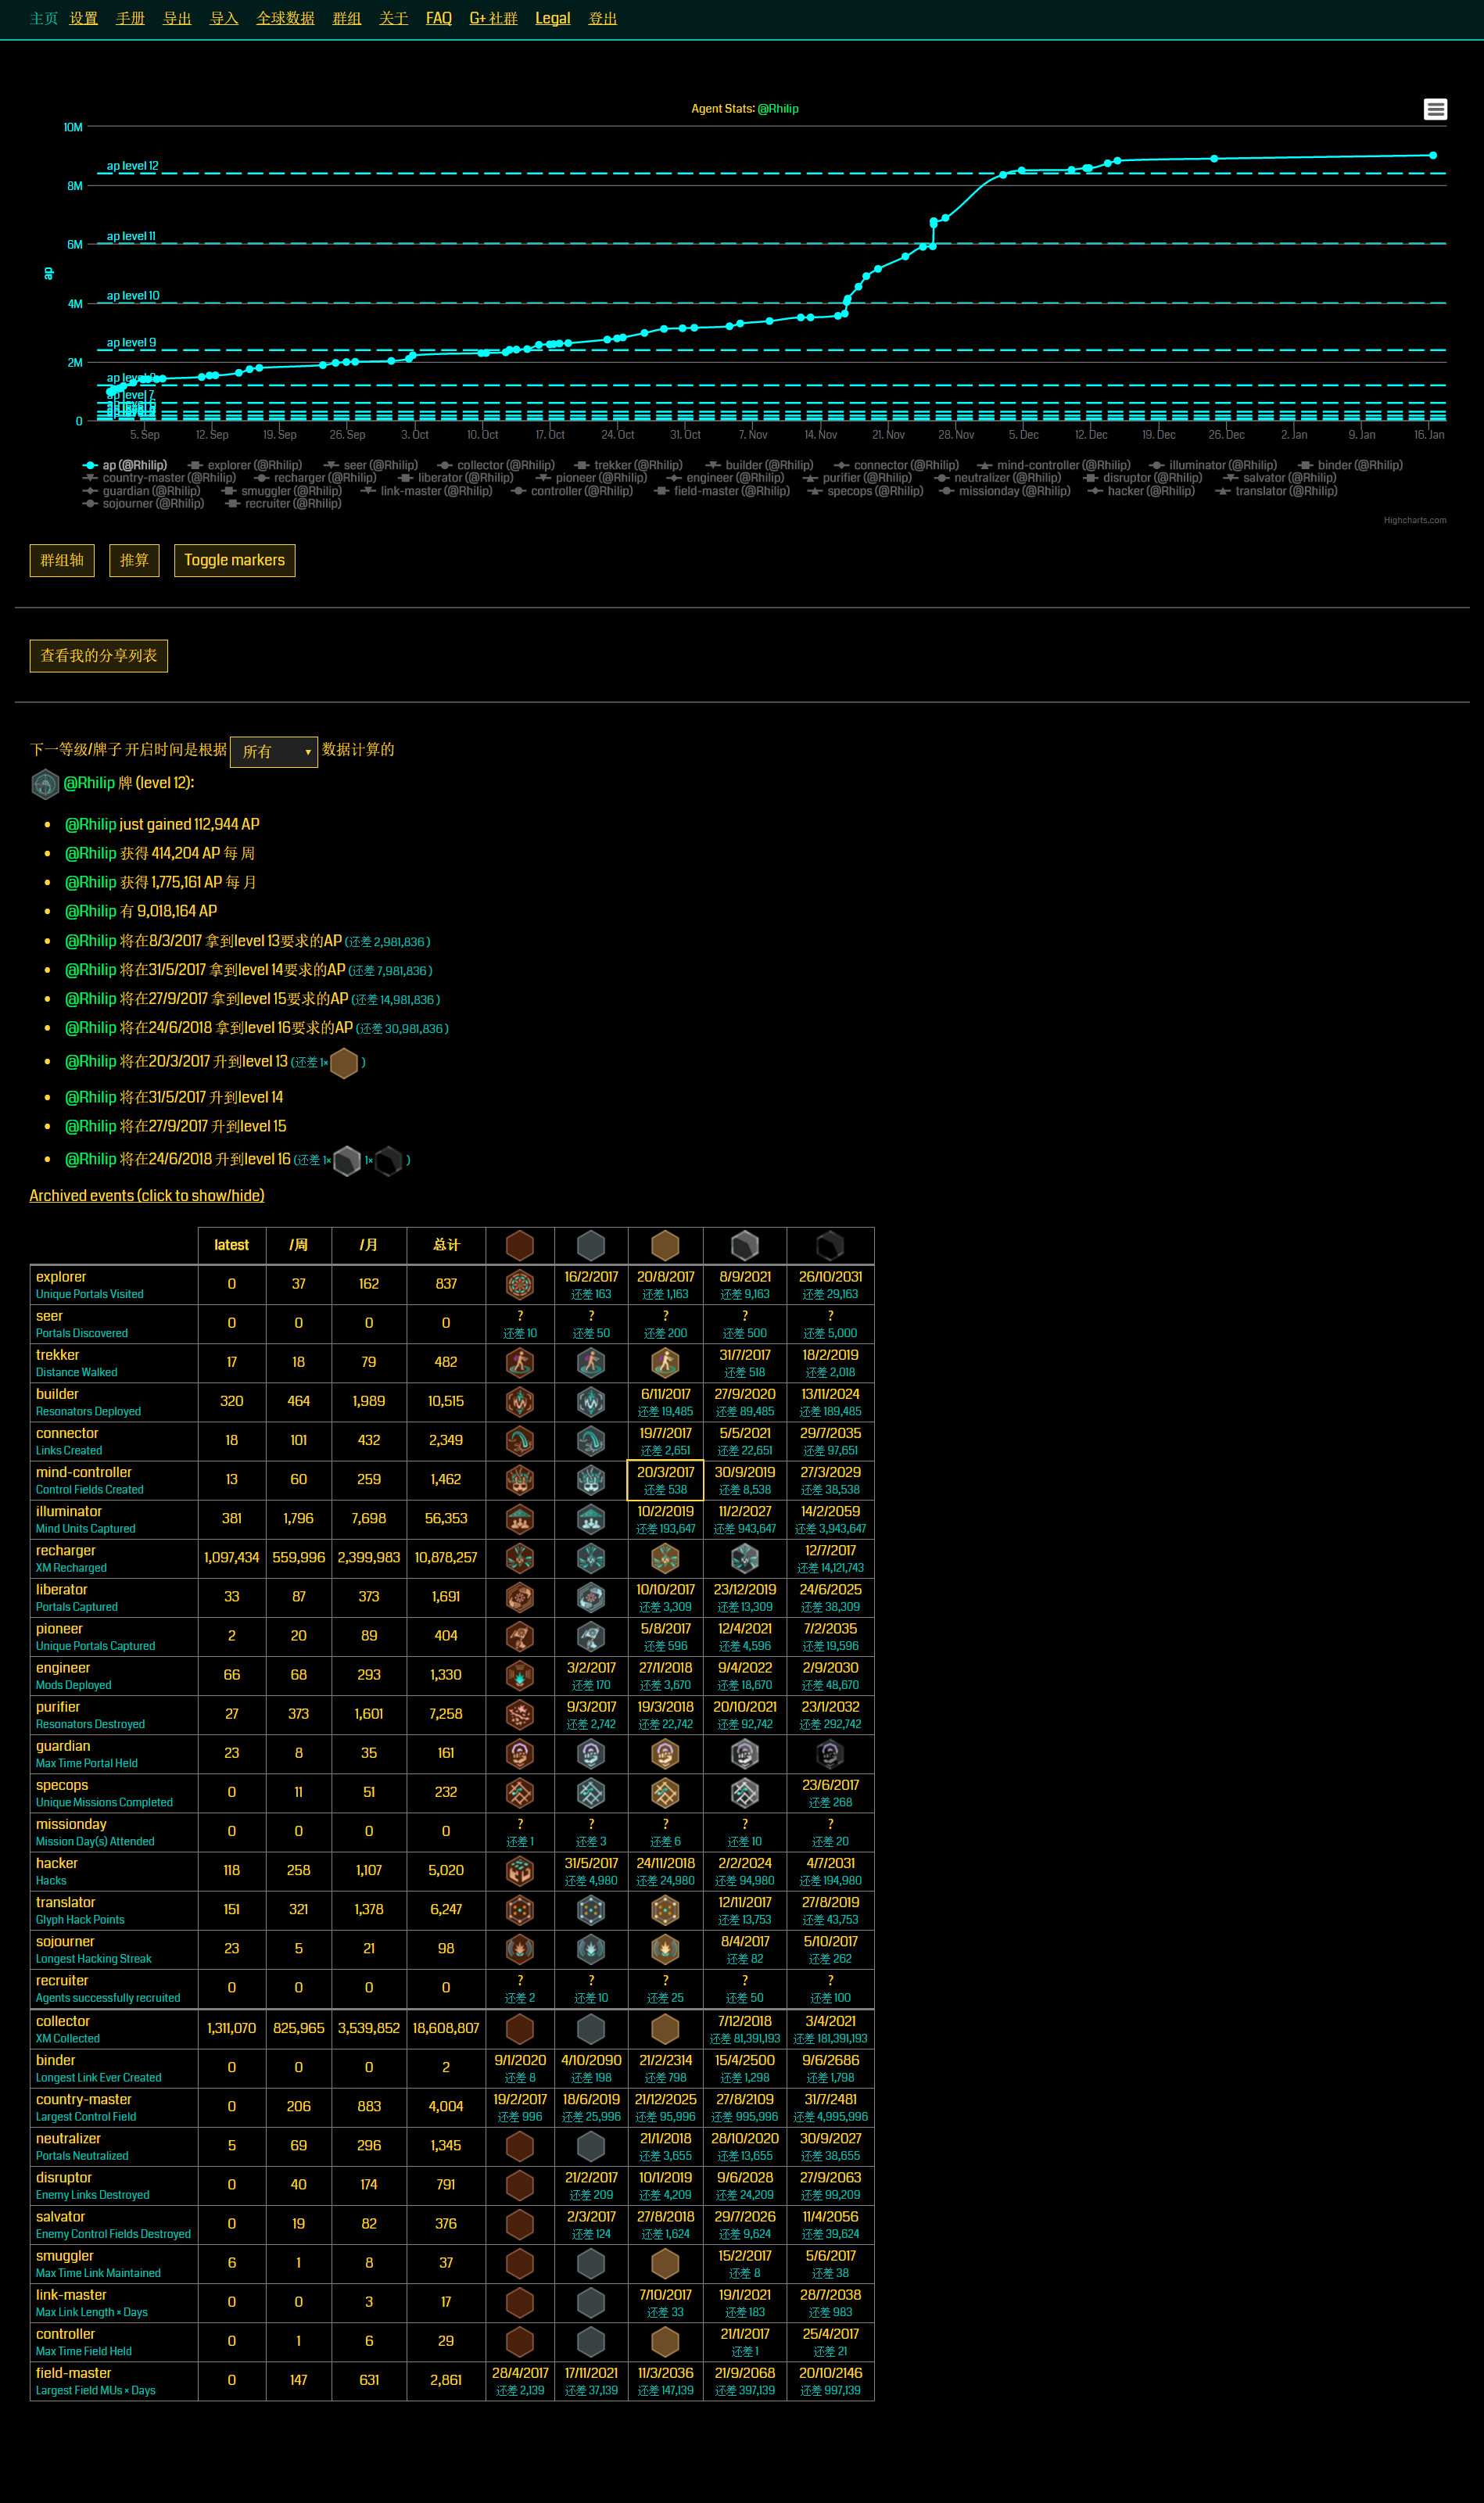Open the chart hamburger export menu
The height and width of the screenshot is (2503, 1484).
pyautogui.click(x=1435, y=109)
